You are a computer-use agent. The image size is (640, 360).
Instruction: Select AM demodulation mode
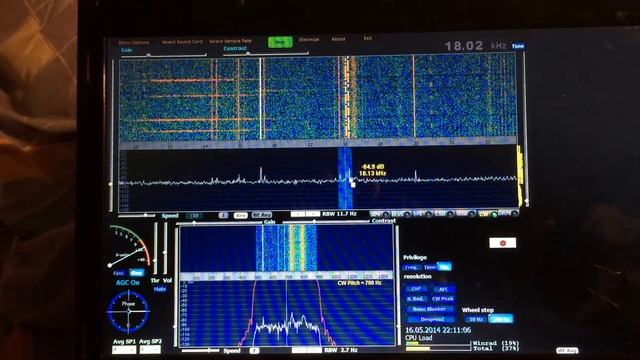pyautogui.click(x=379, y=213)
